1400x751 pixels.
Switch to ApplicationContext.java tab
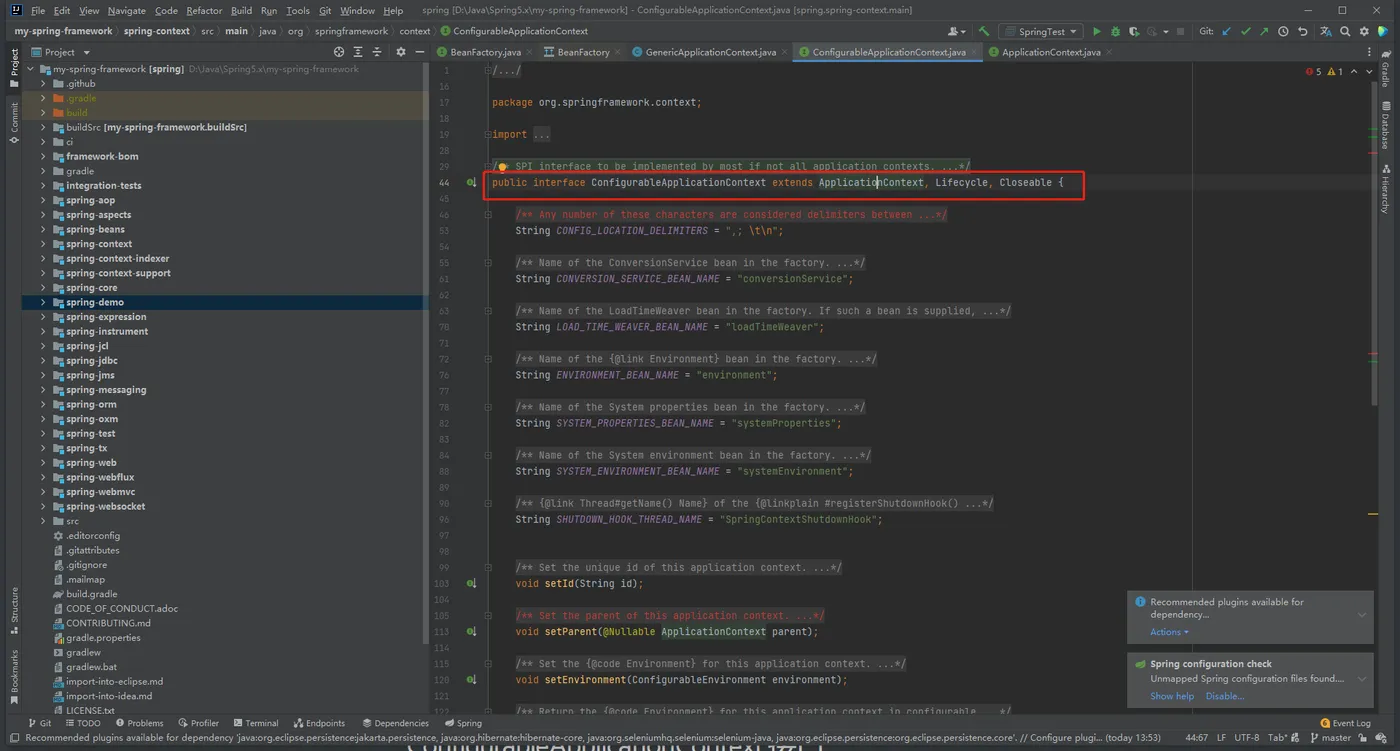pyautogui.click(x=1050, y=52)
